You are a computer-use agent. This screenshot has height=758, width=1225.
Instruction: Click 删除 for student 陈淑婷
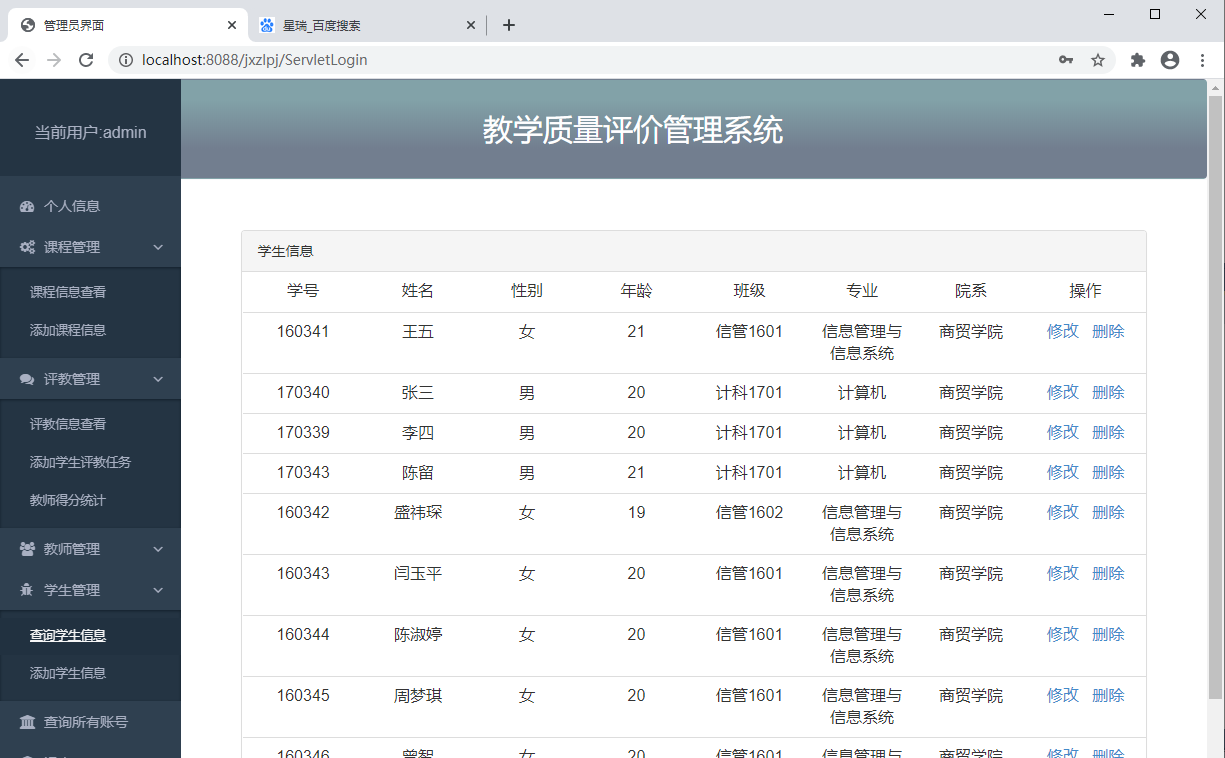(x=1108, y=634)
